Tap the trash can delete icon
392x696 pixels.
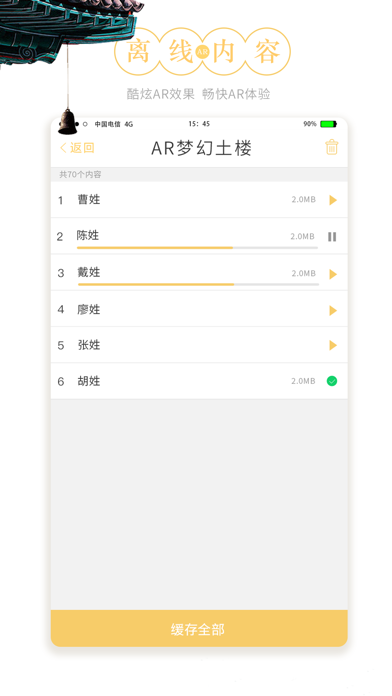pos(332,147)
